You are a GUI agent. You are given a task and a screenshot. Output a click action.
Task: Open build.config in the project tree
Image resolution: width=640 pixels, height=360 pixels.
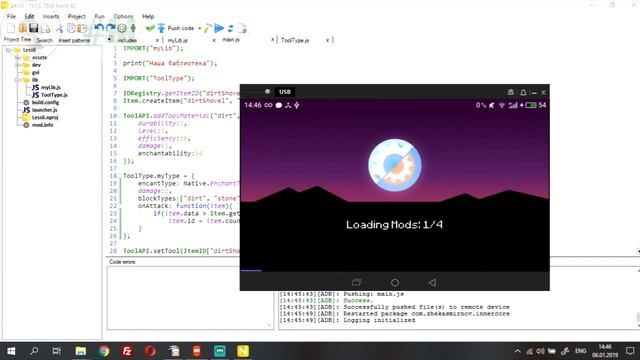coord(45,102)
